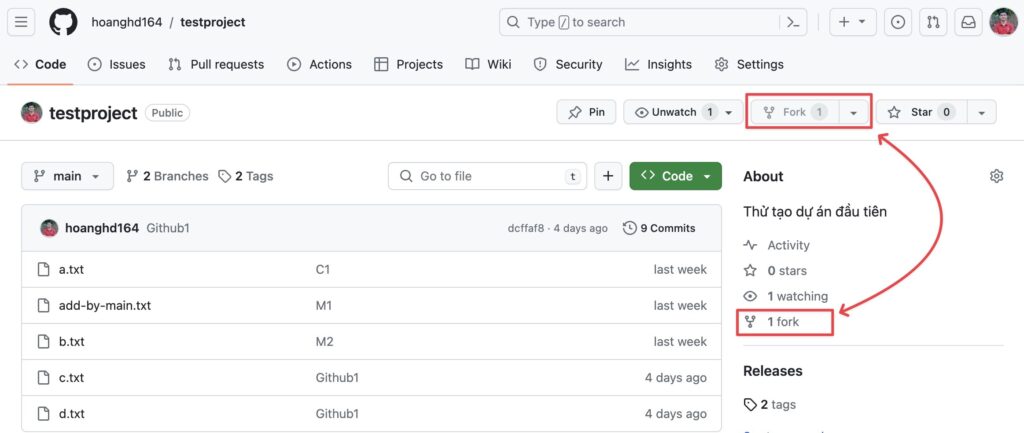Go to the Wiki tab
The height and width of the screenshot is (433, 1024).
(x=488, y=64)
